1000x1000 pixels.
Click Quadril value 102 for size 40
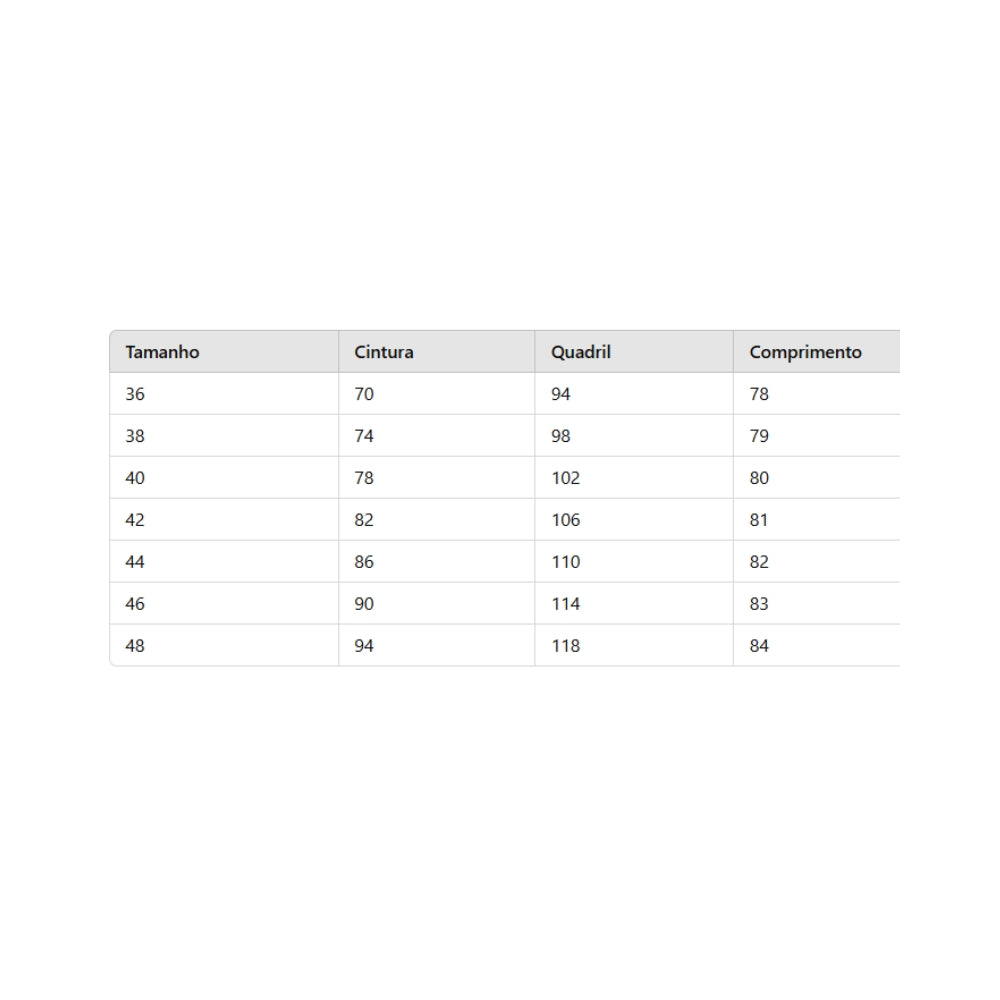pyautogui.click(x=565, y=478)
